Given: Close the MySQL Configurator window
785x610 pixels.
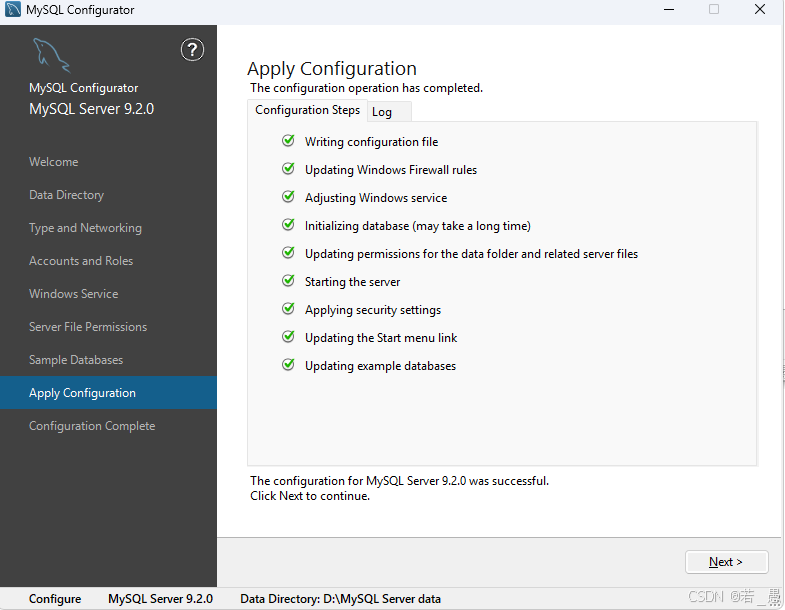Looking at the screenshot, I should (760, 10).
